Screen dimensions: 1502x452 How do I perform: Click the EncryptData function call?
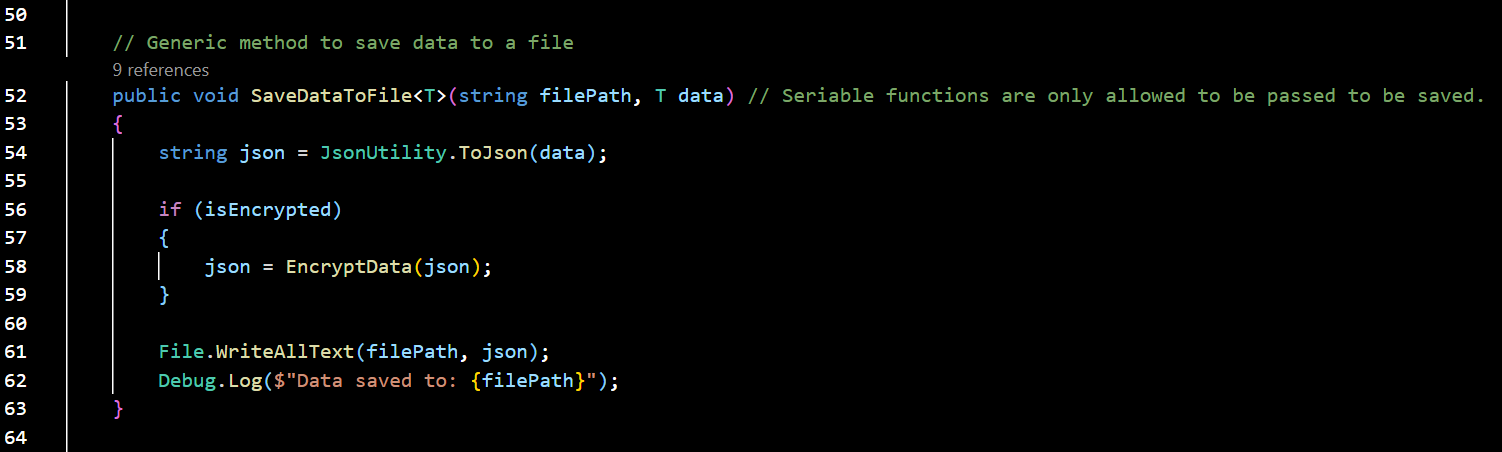coord(348,267)
